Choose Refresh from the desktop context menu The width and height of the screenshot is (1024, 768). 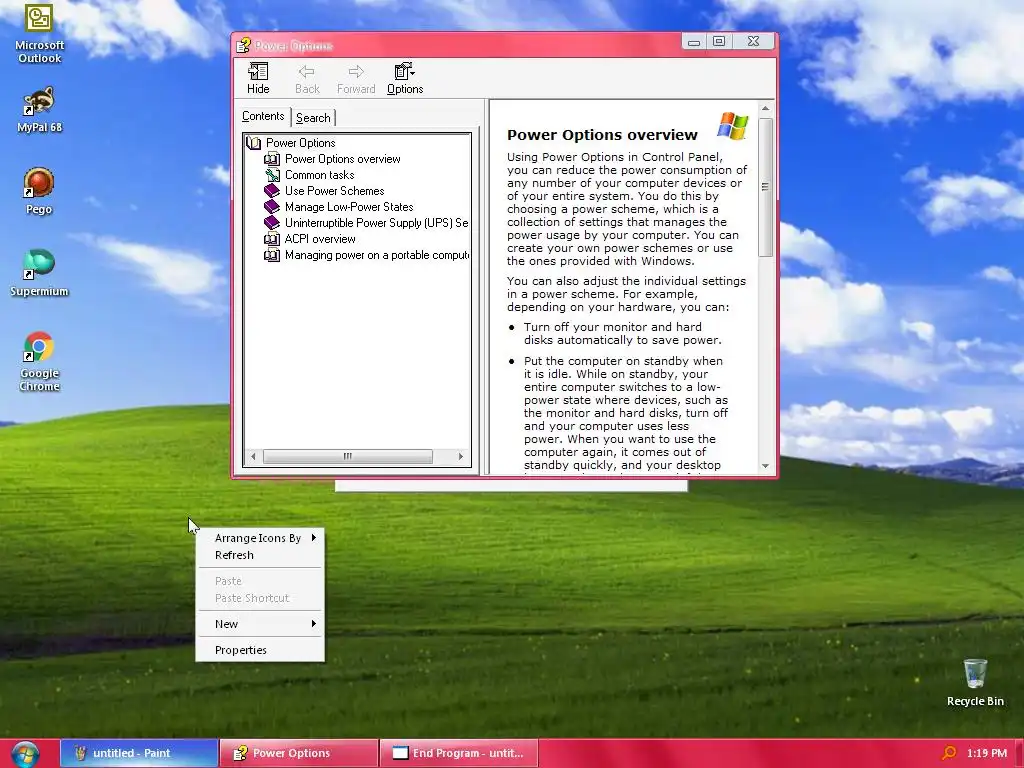[260, 555]
